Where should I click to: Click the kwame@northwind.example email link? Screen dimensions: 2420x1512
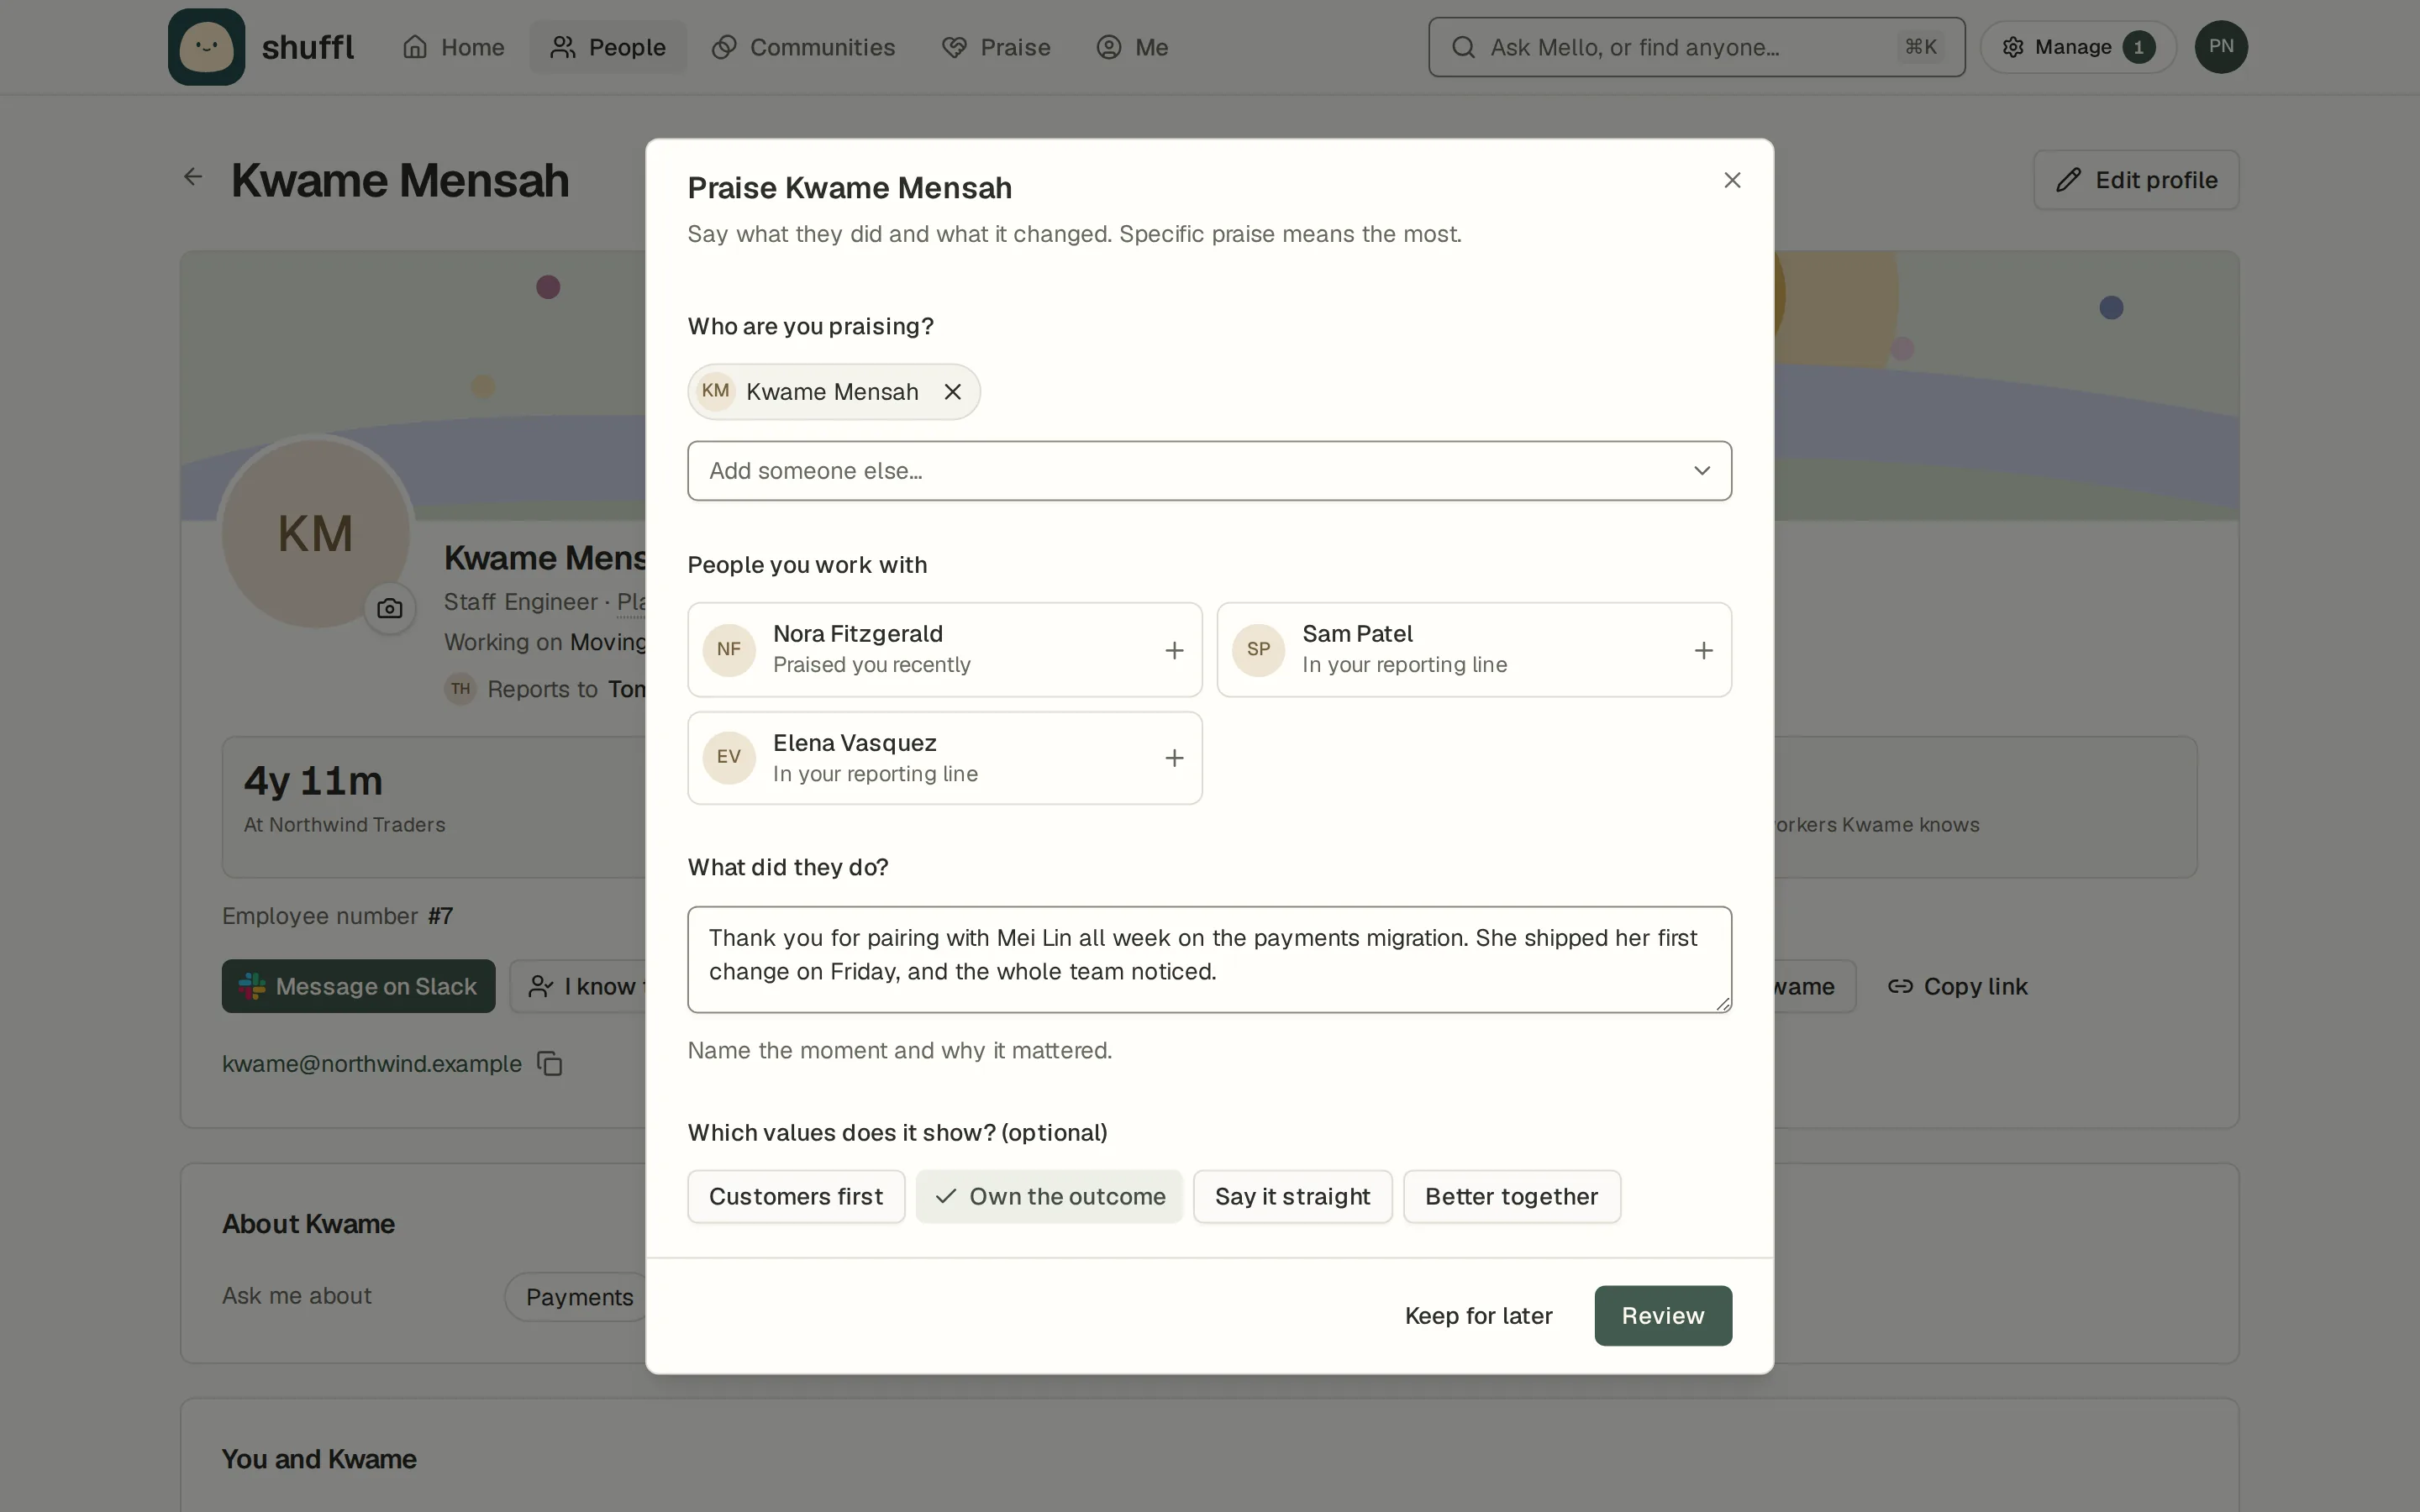372,1063
